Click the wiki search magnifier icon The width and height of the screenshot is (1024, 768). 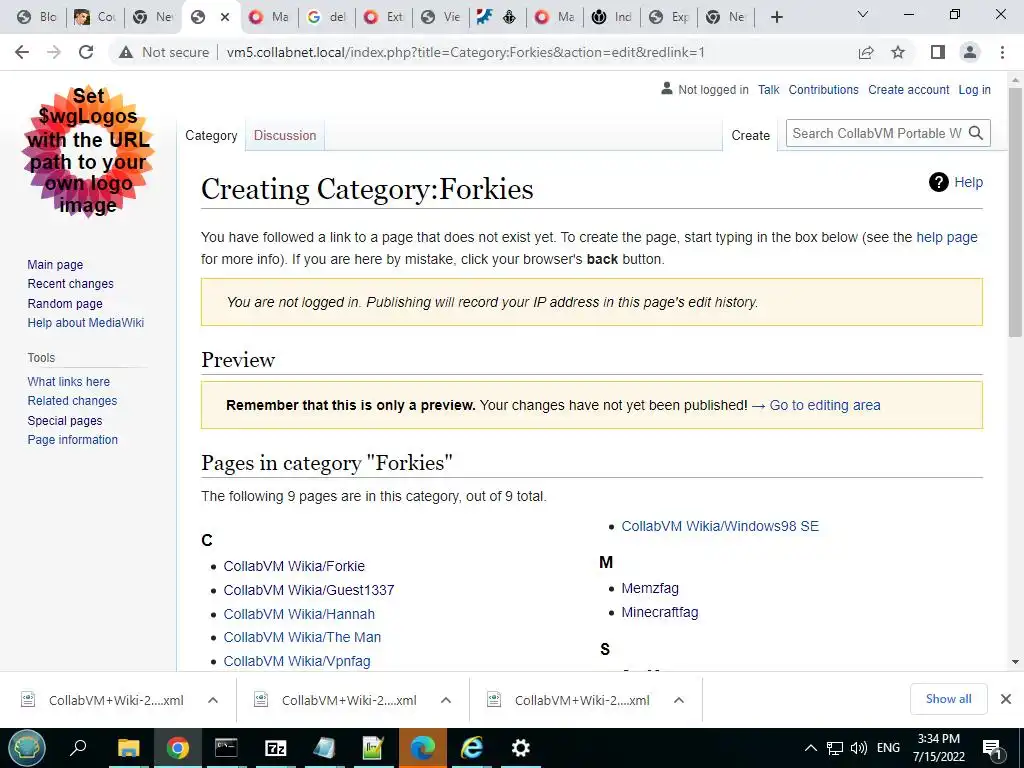click(976, 133)
